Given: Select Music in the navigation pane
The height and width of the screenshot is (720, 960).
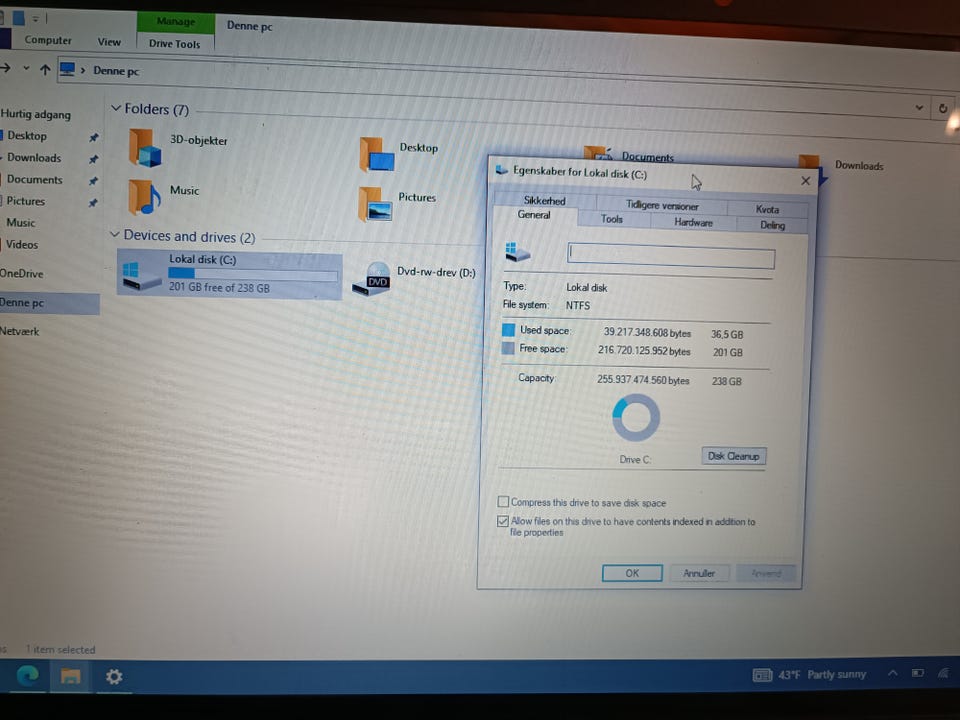Looking at the screenshot, I should 21,223.
